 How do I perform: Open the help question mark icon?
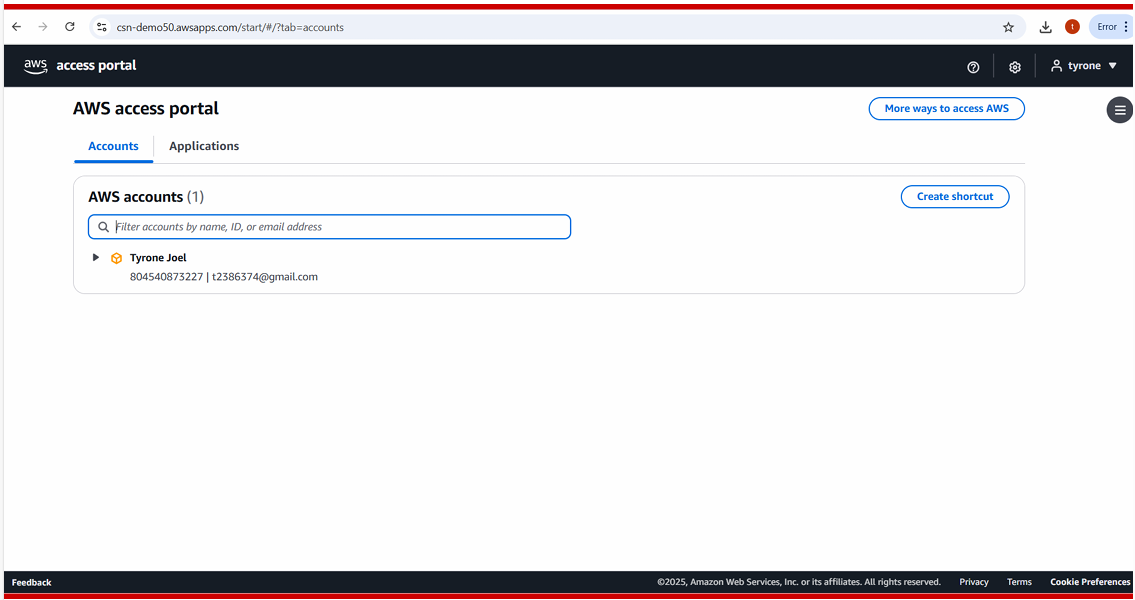click(973, 67)
